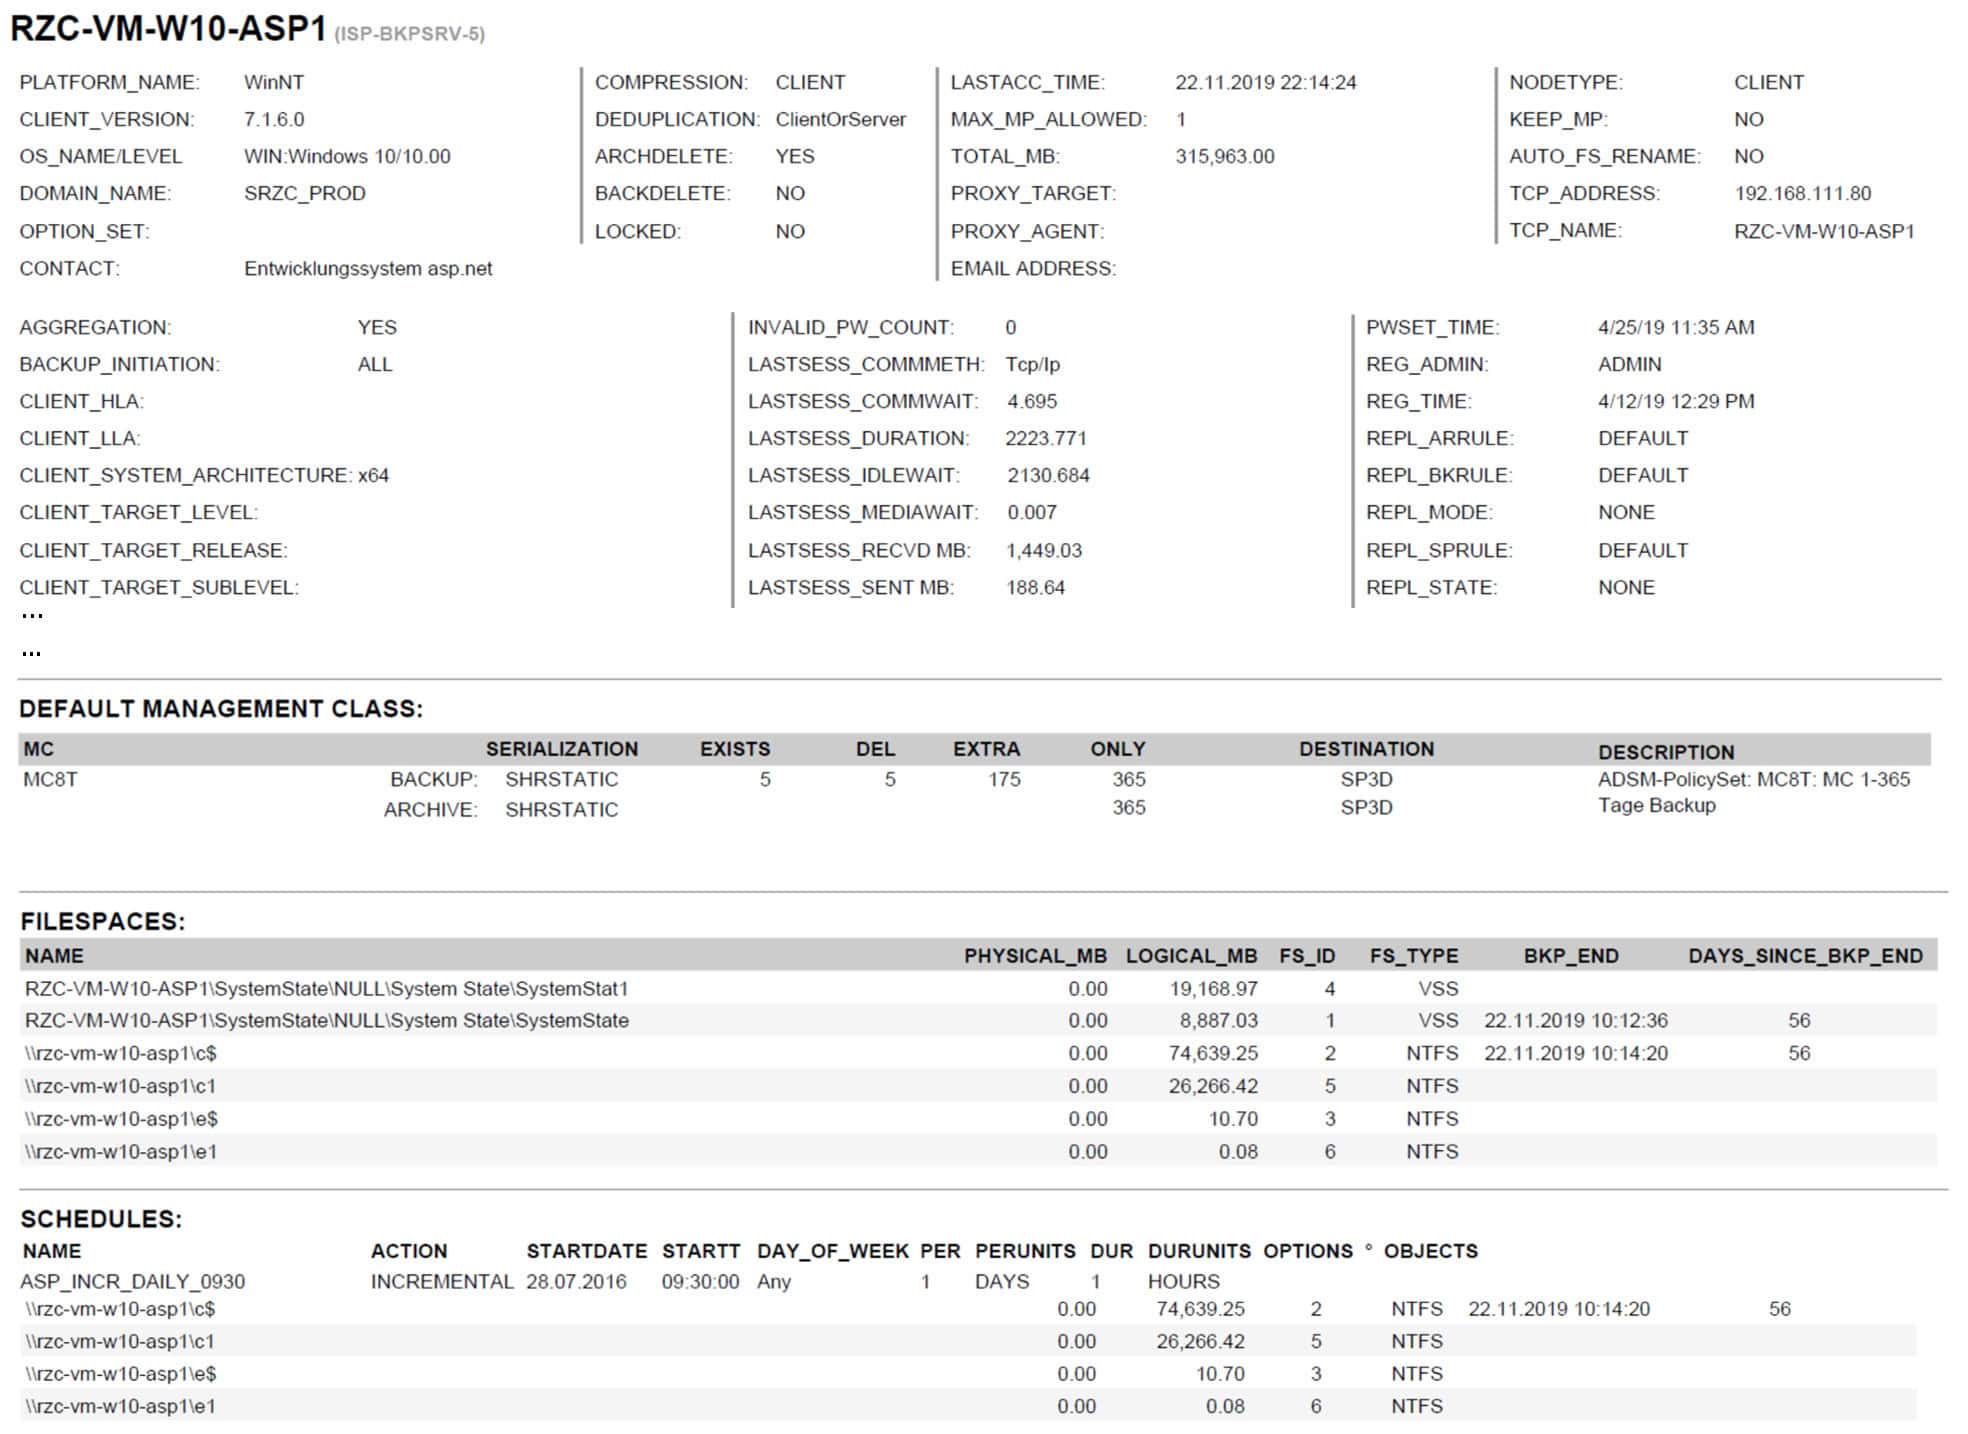Click the ASP_INCR_DAILY_0930 schedule name

(132, 1282)
